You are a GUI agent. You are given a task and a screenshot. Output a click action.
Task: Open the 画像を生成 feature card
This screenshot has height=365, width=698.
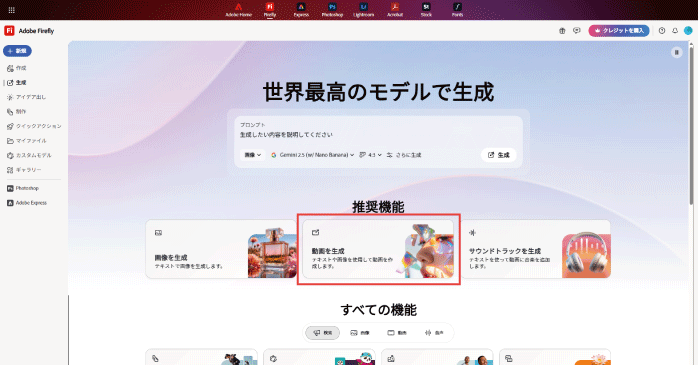click(x=221, y=249)
